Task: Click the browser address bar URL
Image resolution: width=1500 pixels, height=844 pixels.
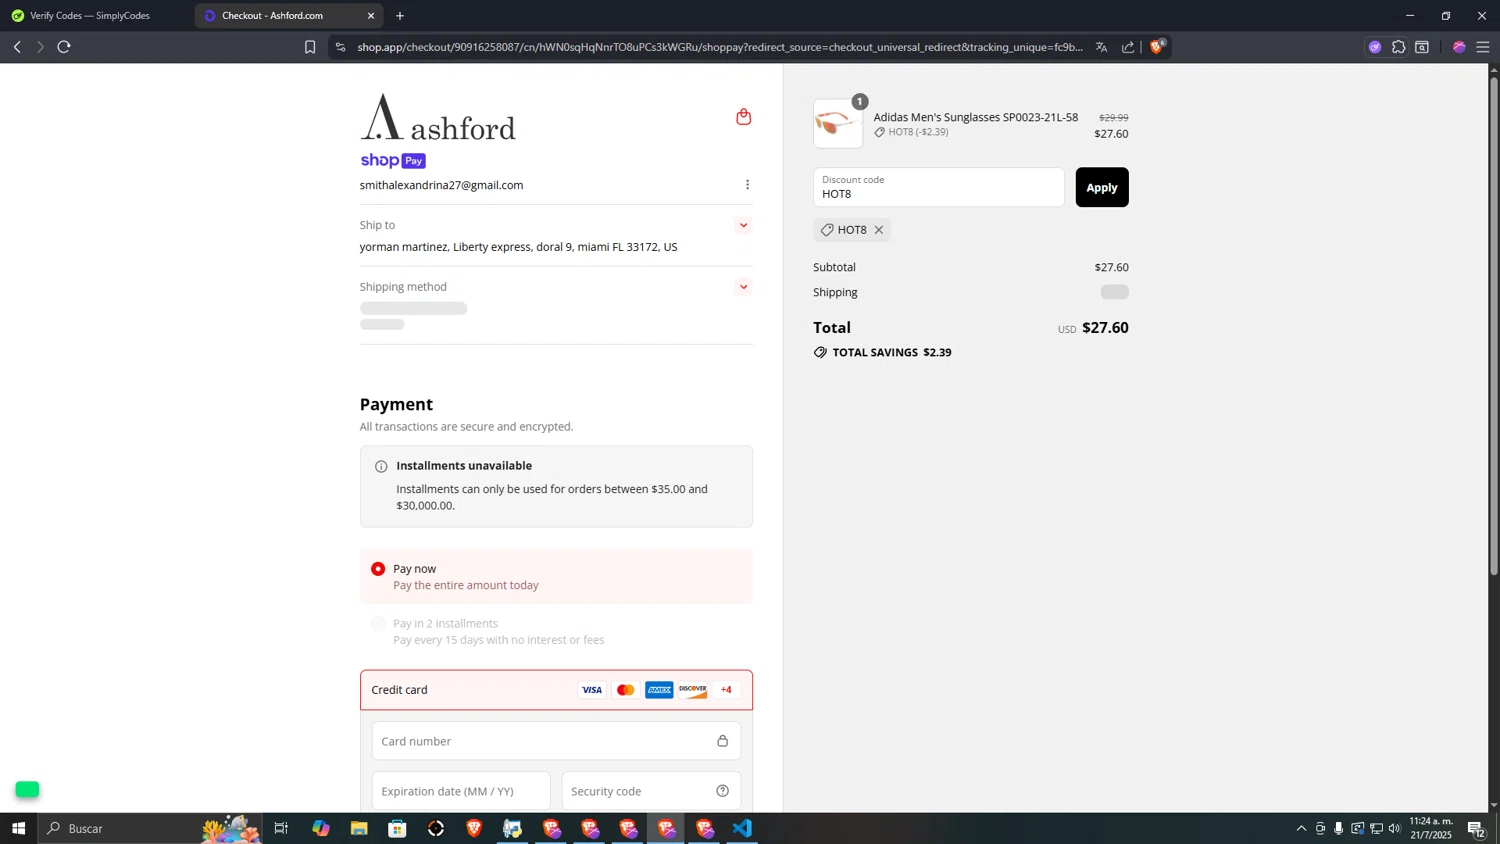Action: [x=720, y=47]
